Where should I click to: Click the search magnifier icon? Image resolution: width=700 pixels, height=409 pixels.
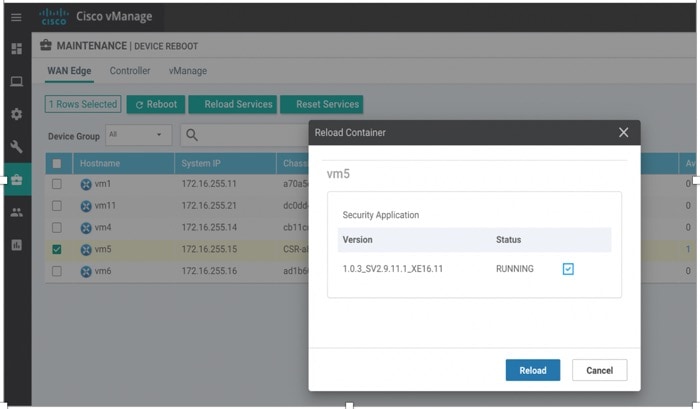[x=192, y=135]
